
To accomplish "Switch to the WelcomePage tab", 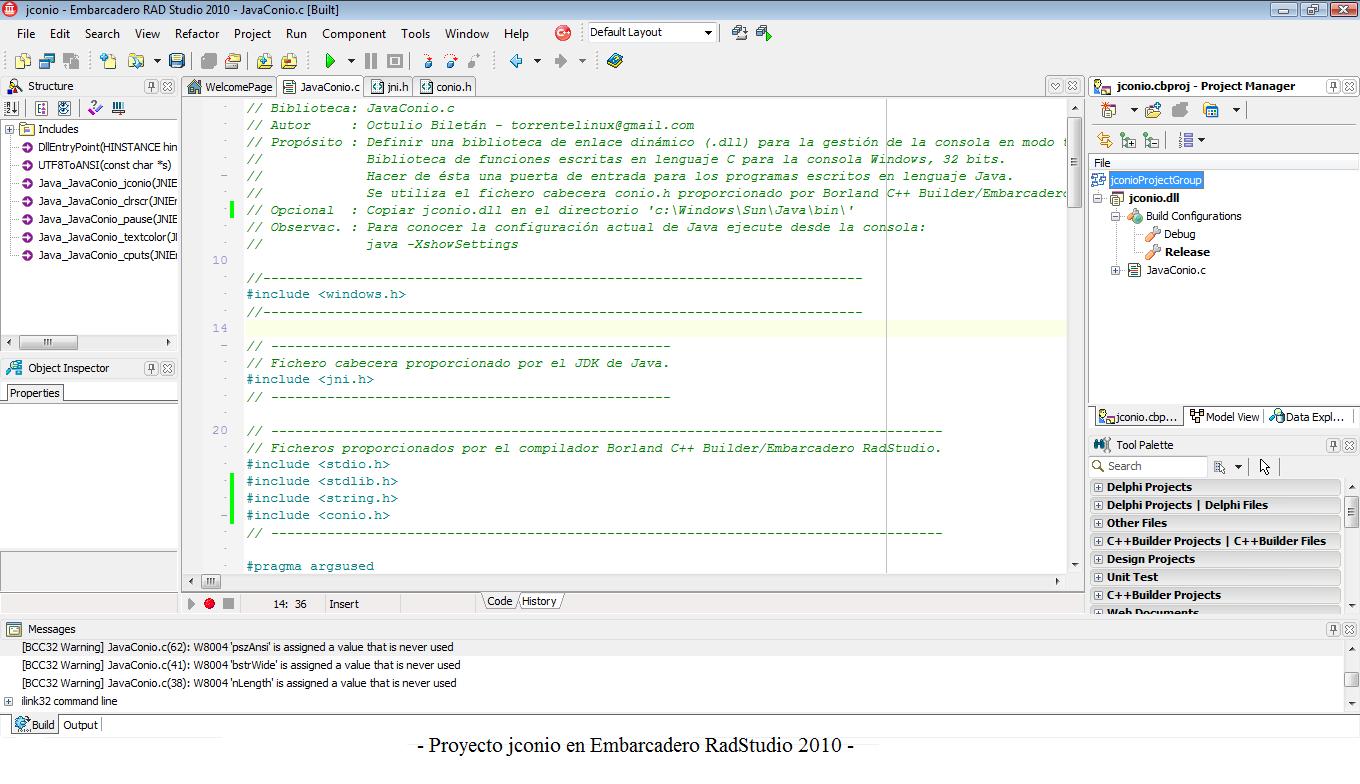I will point(230,87).
